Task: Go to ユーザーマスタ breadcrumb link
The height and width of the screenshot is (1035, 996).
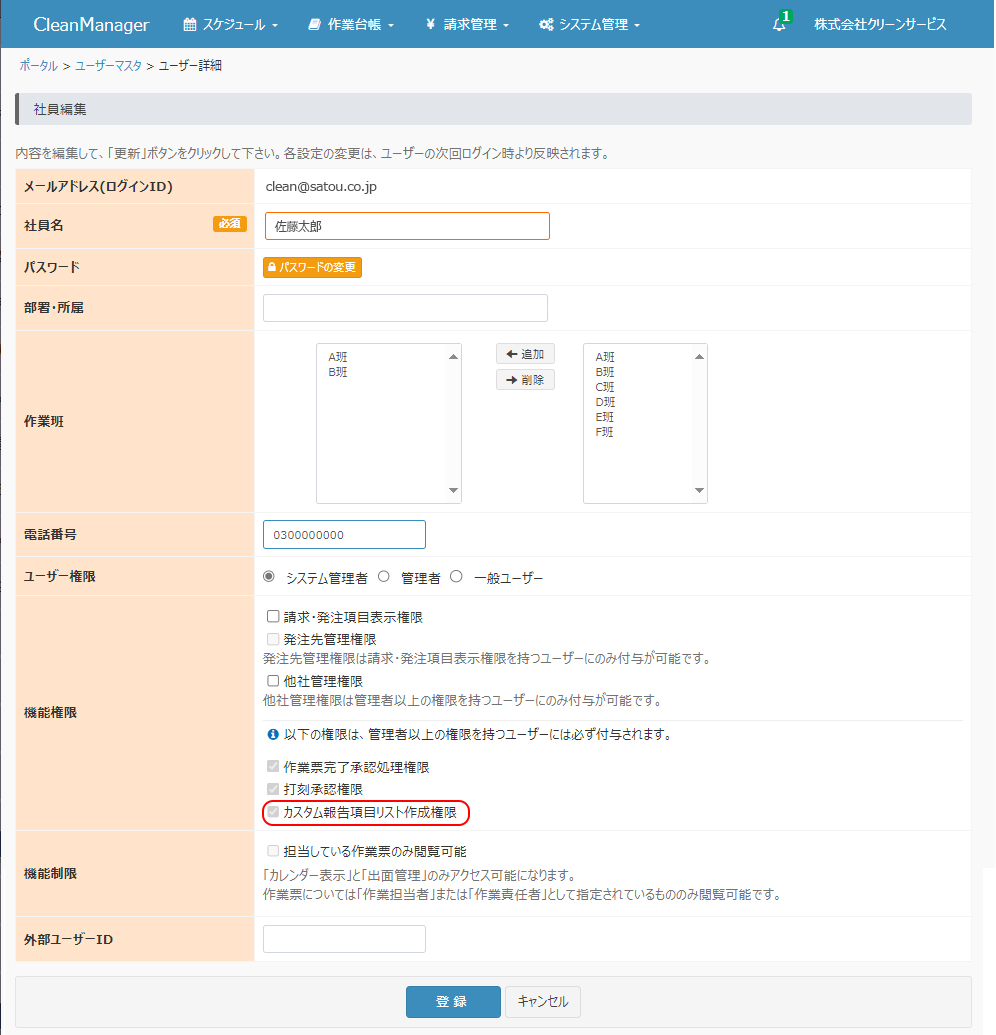Action: [108, 66]
